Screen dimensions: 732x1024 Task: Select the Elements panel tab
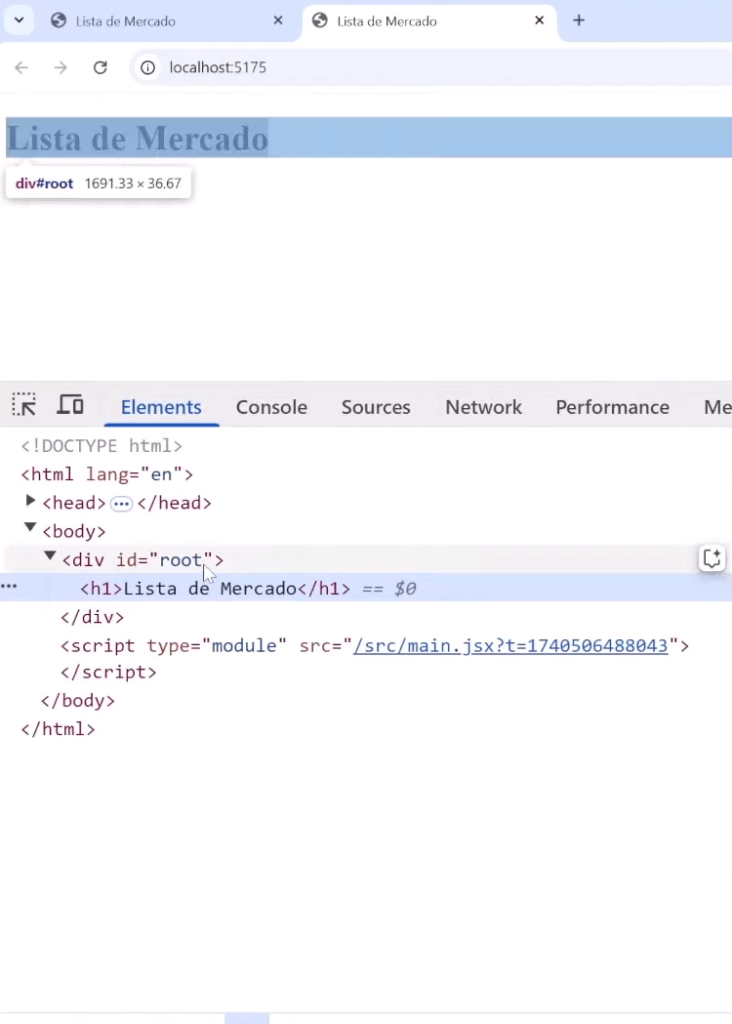click(x=161, y=407)
